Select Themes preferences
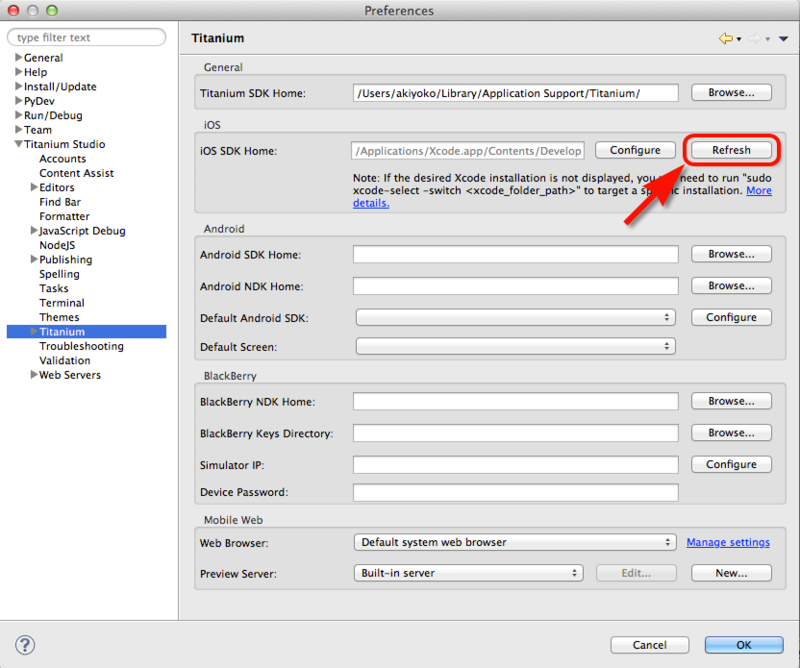 [x=59, y=317]
